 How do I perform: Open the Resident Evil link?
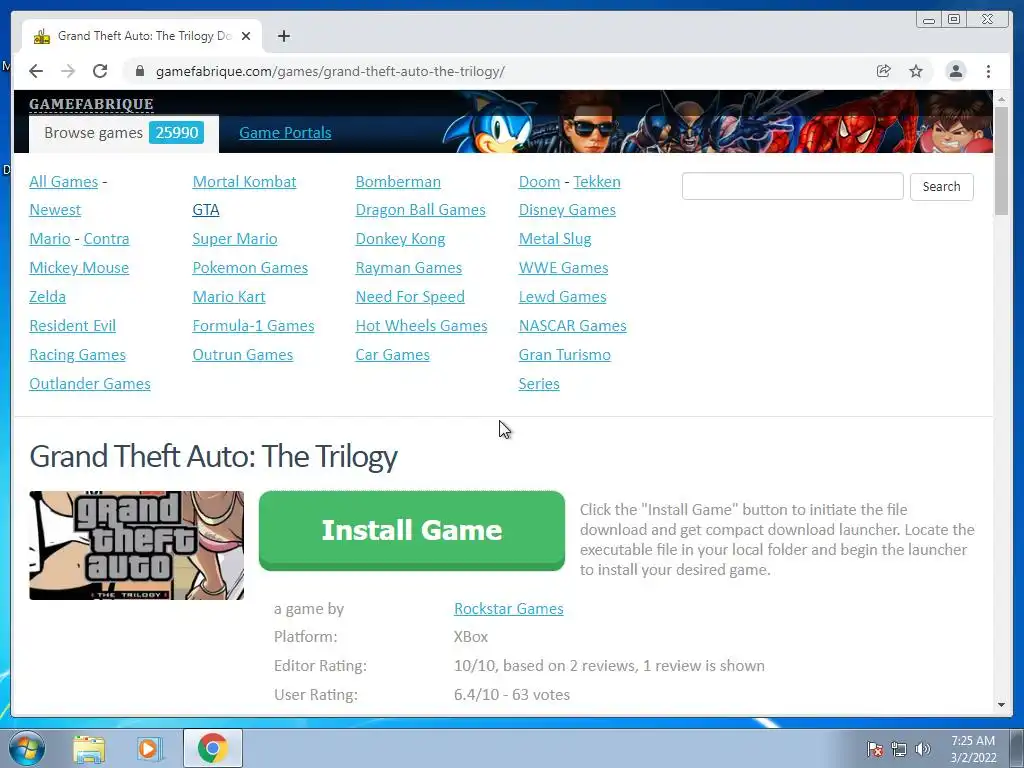pyautogui.click(x=72, y=325)
